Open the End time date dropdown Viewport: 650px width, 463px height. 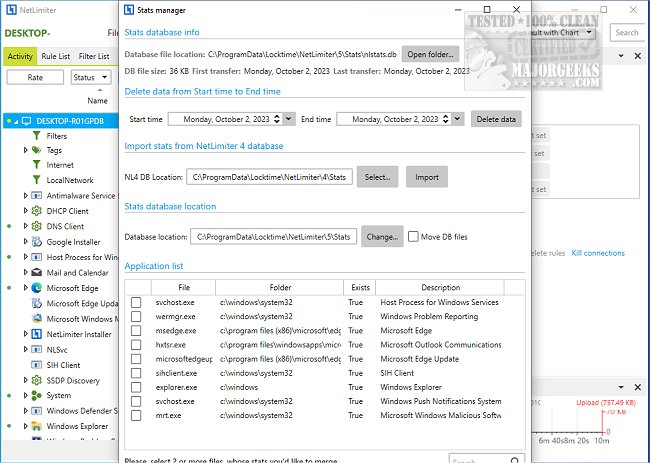457,119
